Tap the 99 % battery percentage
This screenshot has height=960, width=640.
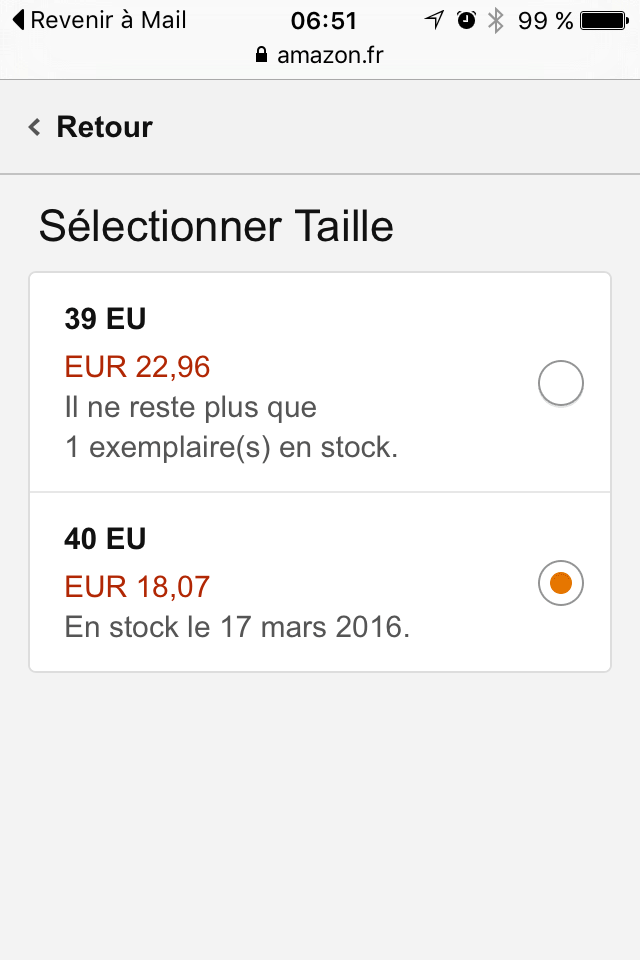545,20
